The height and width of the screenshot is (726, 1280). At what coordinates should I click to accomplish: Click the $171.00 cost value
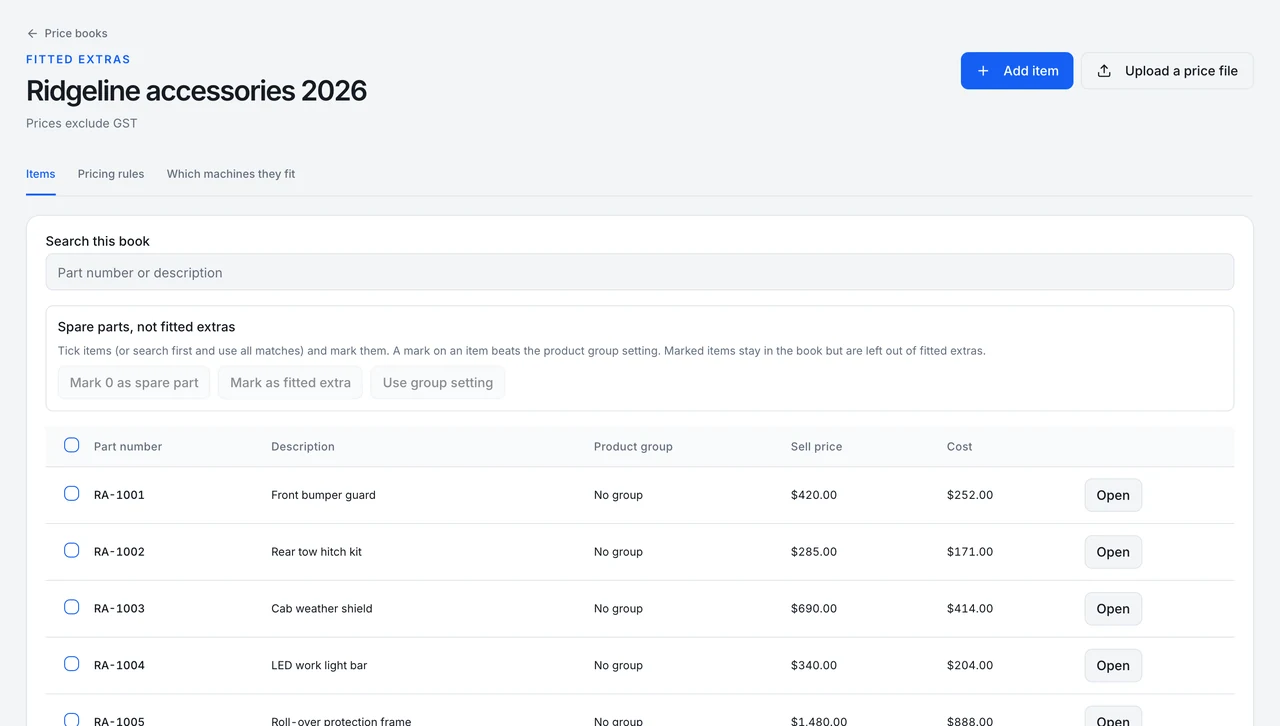click(970, 552)
